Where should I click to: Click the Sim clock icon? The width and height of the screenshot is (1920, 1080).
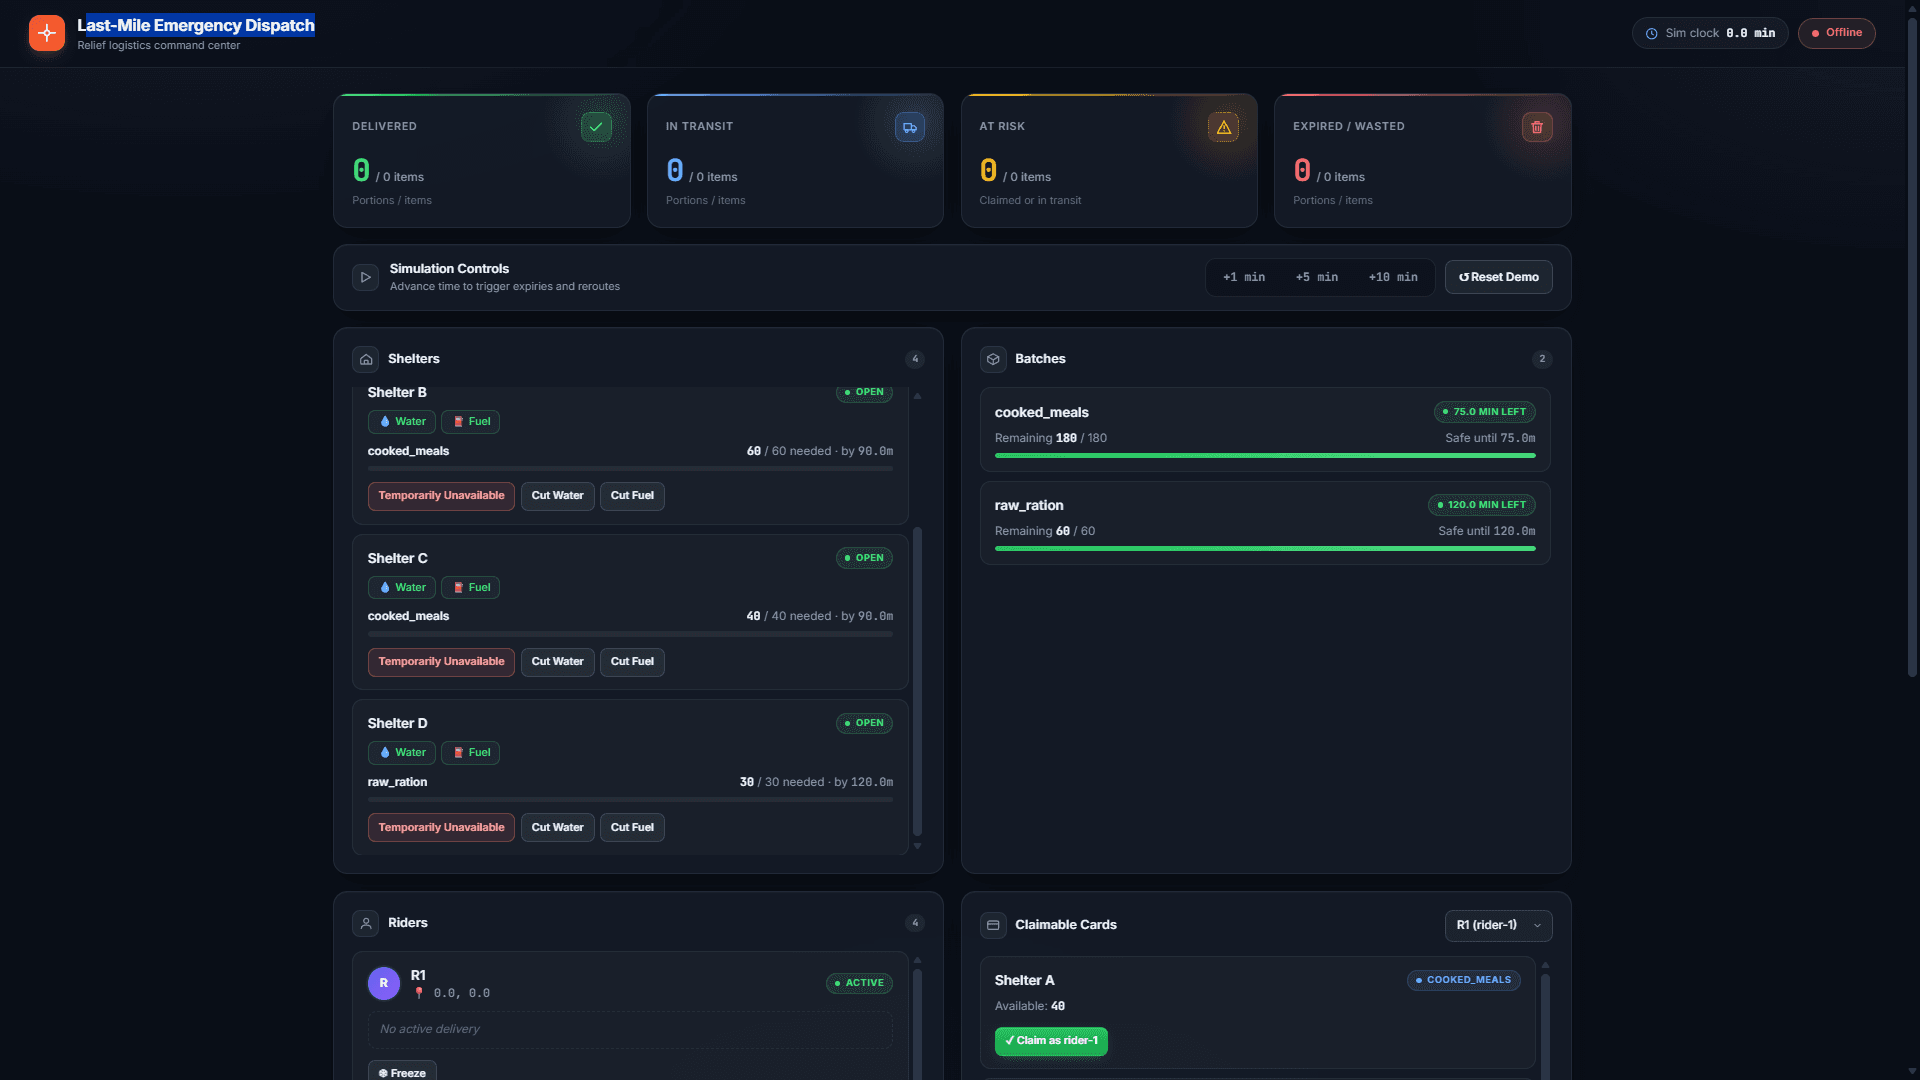coord(1652,33)
